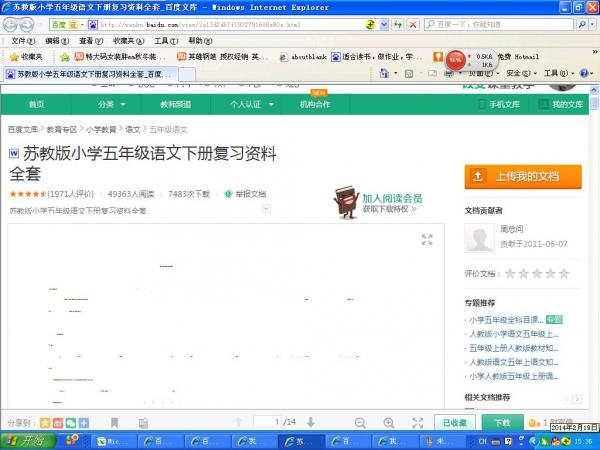The image size is (600, 450).
Task: Expand the document description toggle box
Action: pyautogui.click(x=267, y=209)
